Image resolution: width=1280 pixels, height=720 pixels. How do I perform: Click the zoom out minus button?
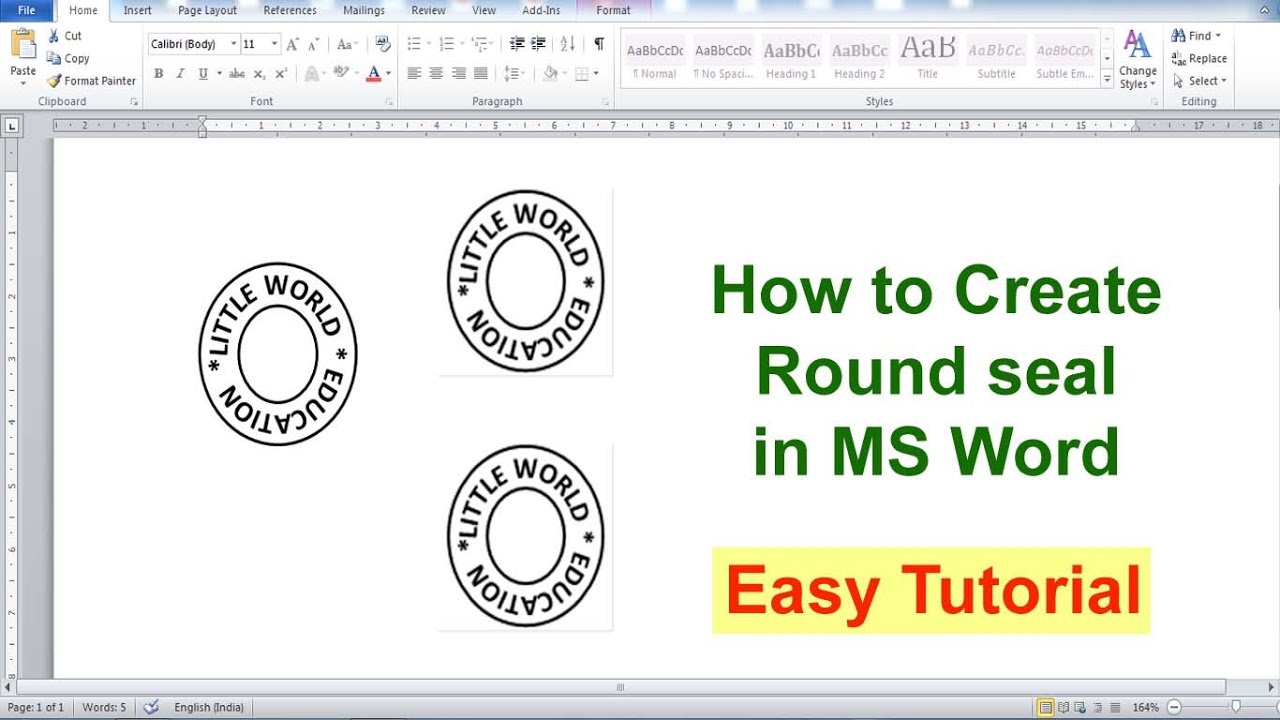coord(1174,707)
